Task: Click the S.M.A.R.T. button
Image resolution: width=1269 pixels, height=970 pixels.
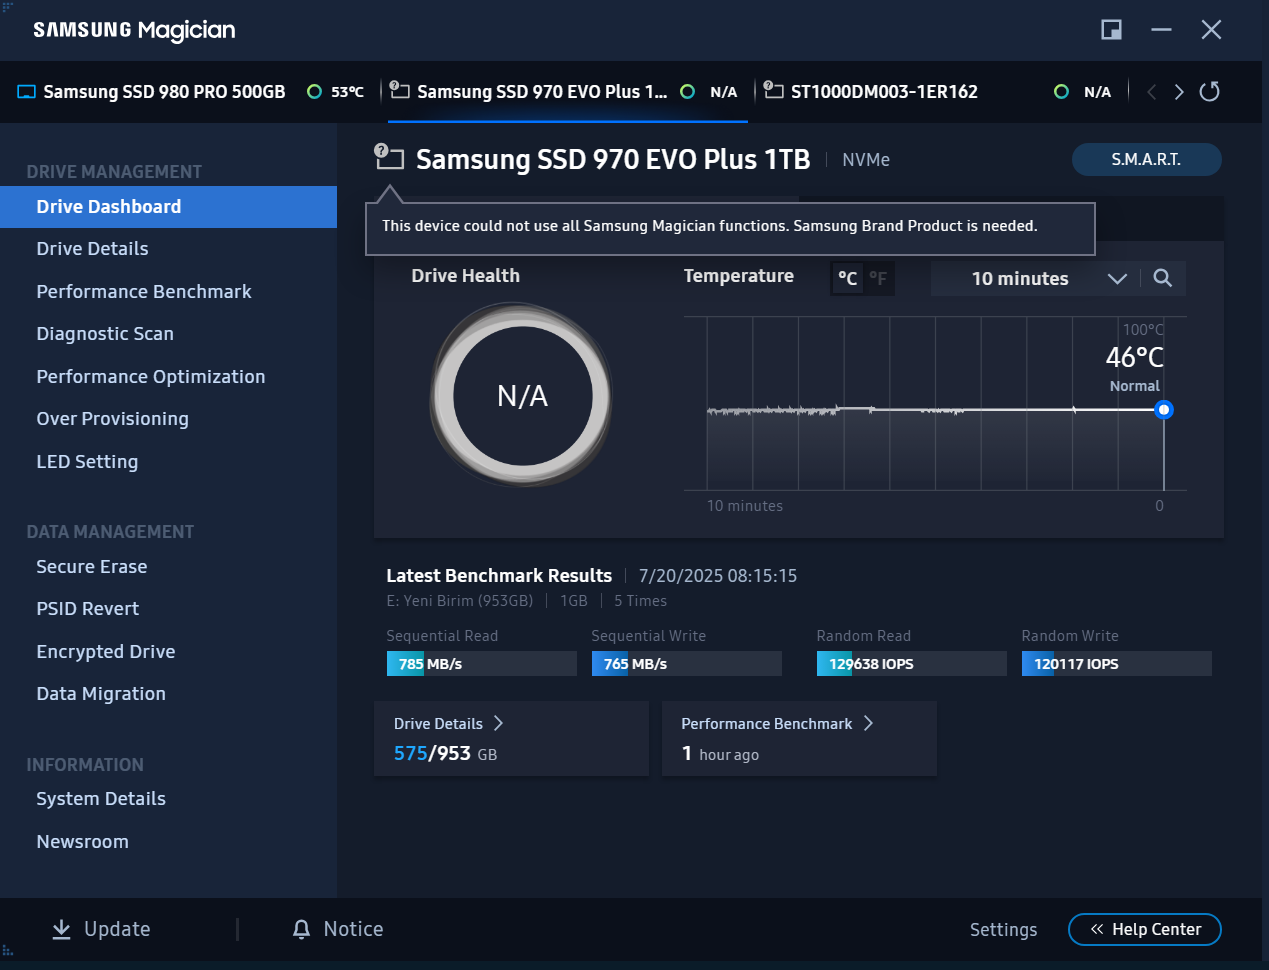Action: pyautogui.click(x=1146, y=159)
